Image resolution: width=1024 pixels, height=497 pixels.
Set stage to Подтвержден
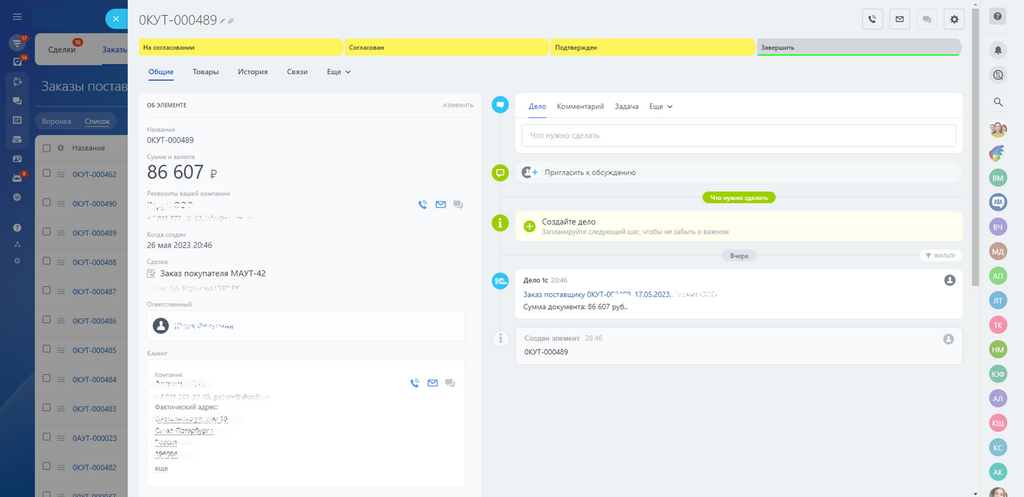tap(653, 48)
